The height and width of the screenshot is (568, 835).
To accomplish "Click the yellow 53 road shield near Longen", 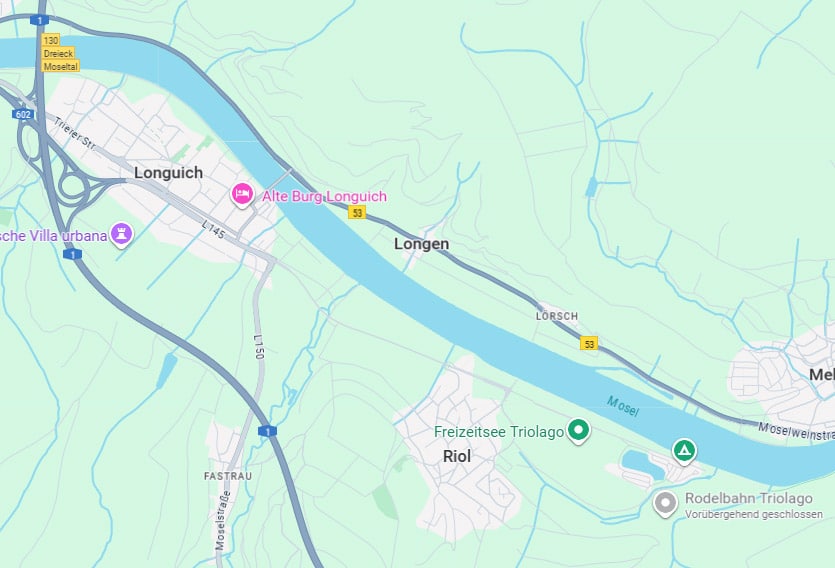I will [x=357, y=212].
